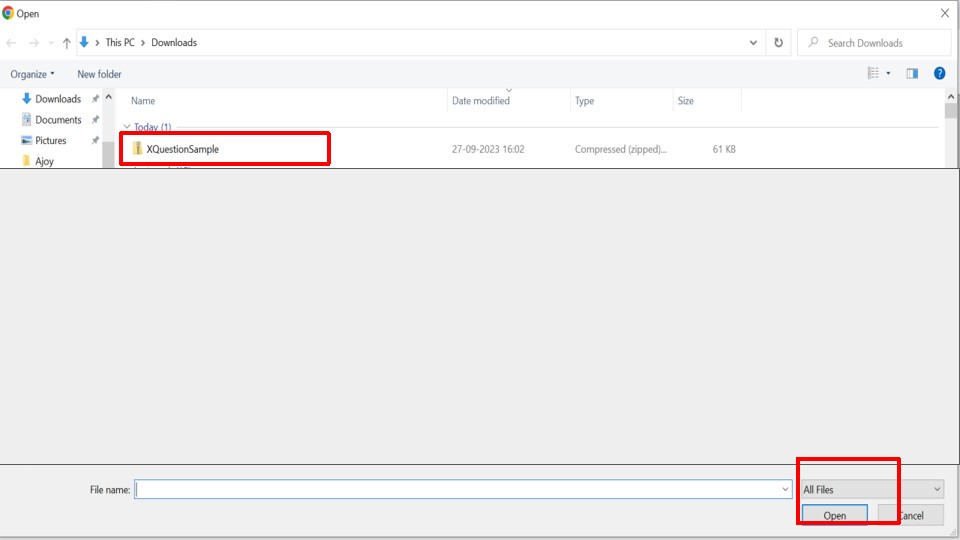
Task: Click the Forward navigation arrow
Action: point(34,43)
